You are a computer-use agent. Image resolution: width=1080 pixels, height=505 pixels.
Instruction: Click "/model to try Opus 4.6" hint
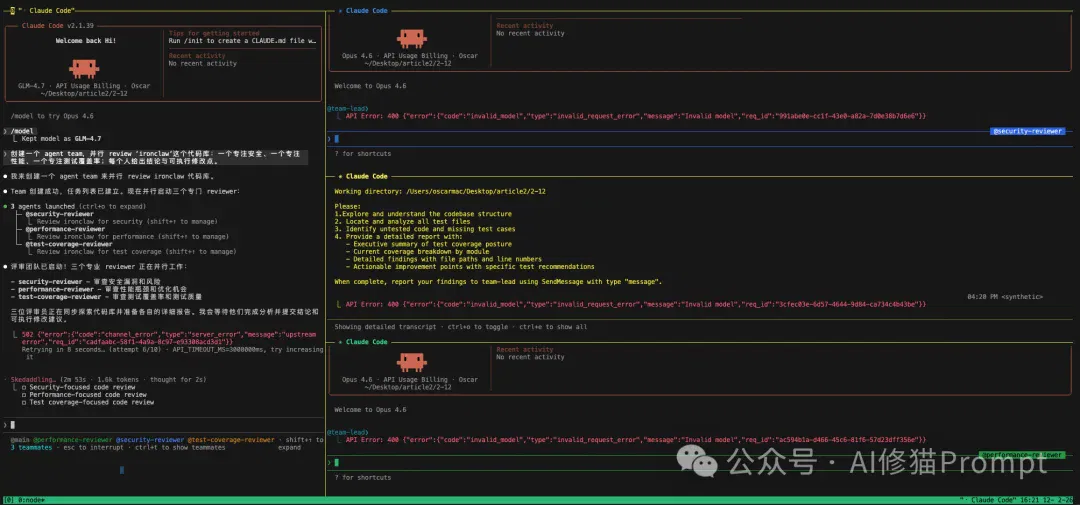click(x=52, y=116)
